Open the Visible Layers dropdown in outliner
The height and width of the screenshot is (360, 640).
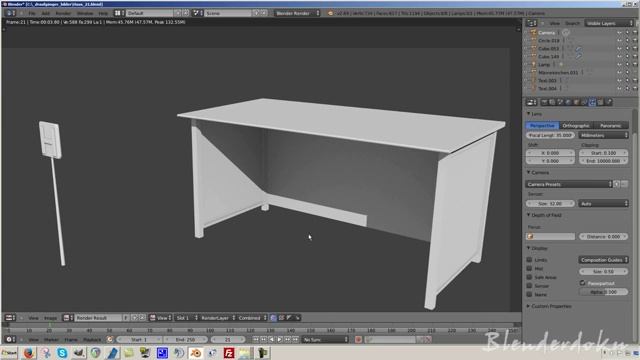pyautogui.click(x=609, y=23)
